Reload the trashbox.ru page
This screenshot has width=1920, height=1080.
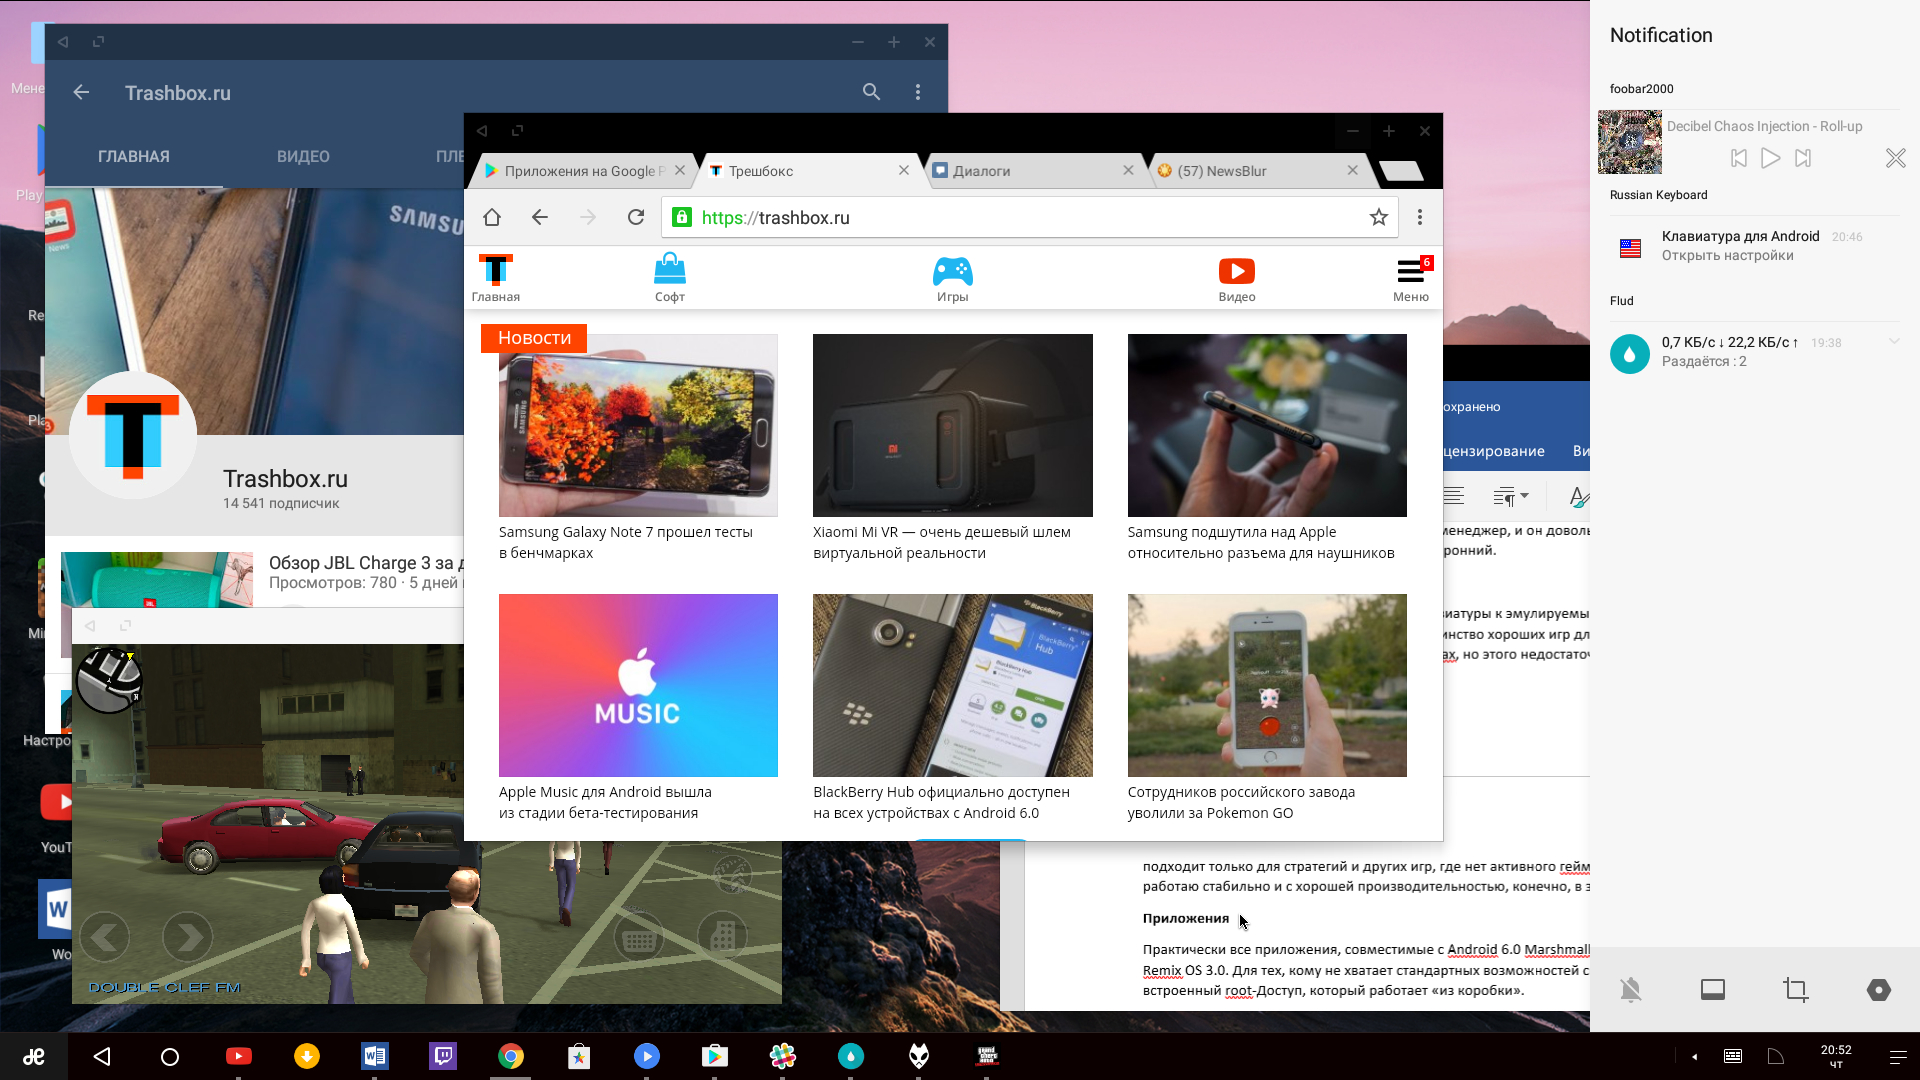[636, 217]
